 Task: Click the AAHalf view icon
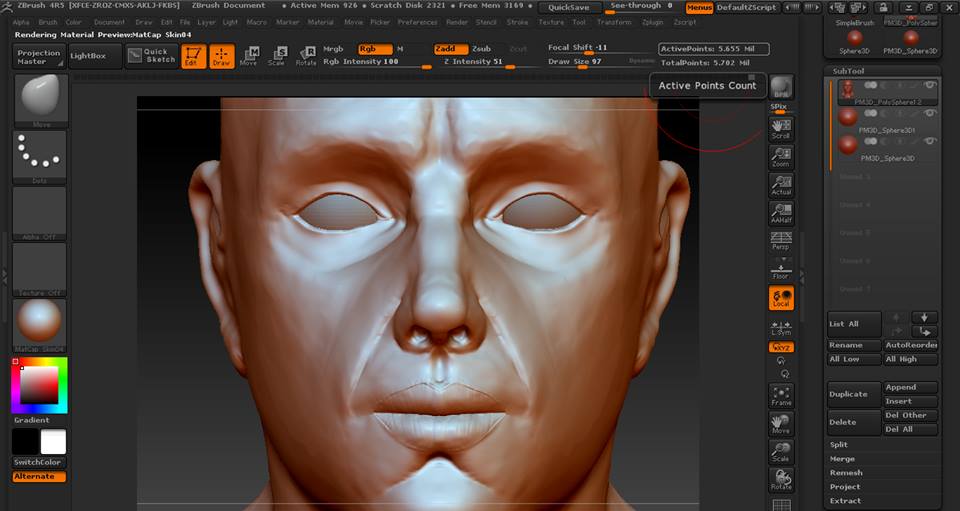tap(781, 213)
